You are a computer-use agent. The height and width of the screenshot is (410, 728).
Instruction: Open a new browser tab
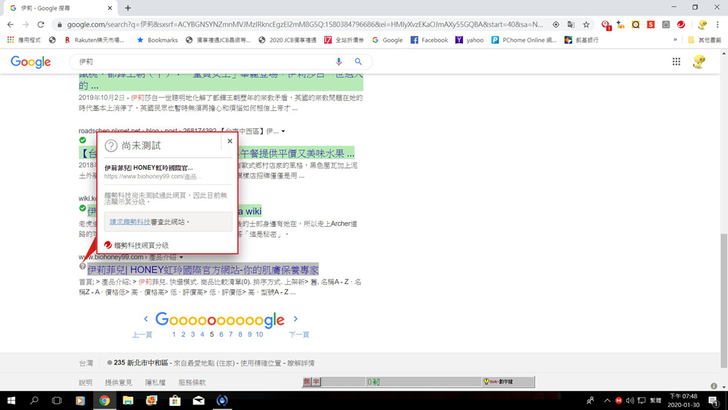[x=128, y=8]
